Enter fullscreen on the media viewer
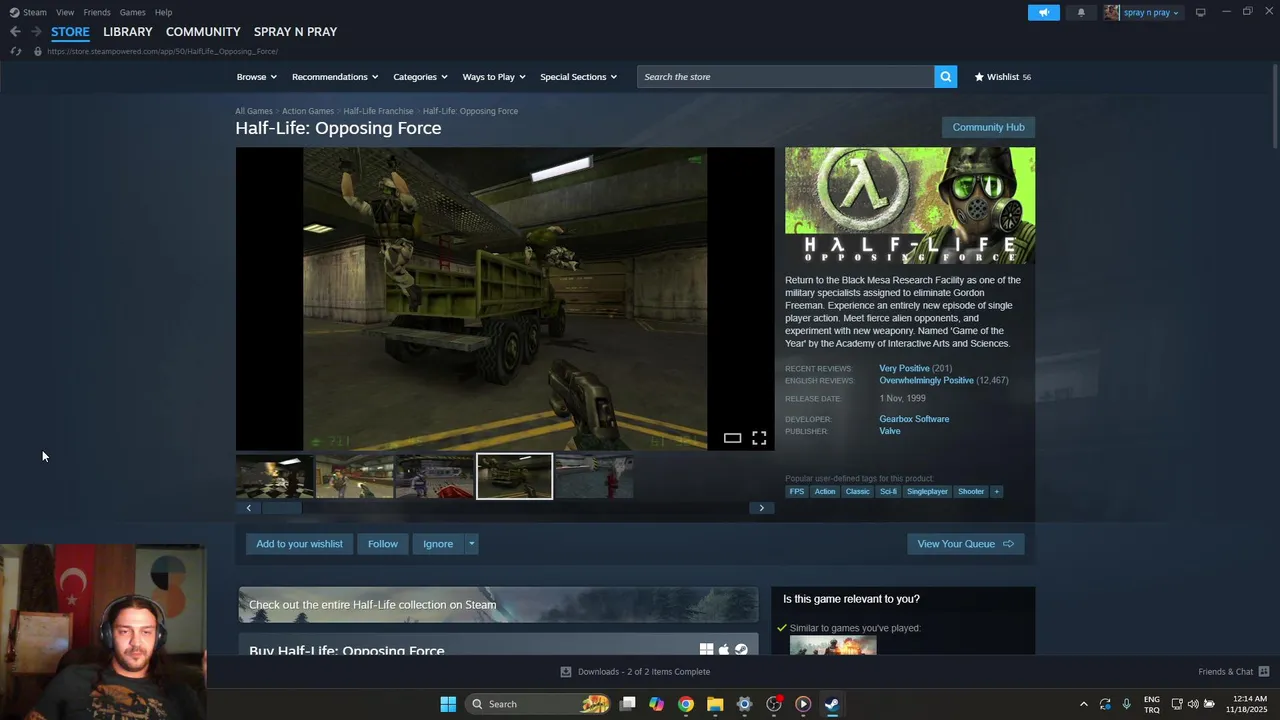Screen dimensions: 1280x720 759,438
